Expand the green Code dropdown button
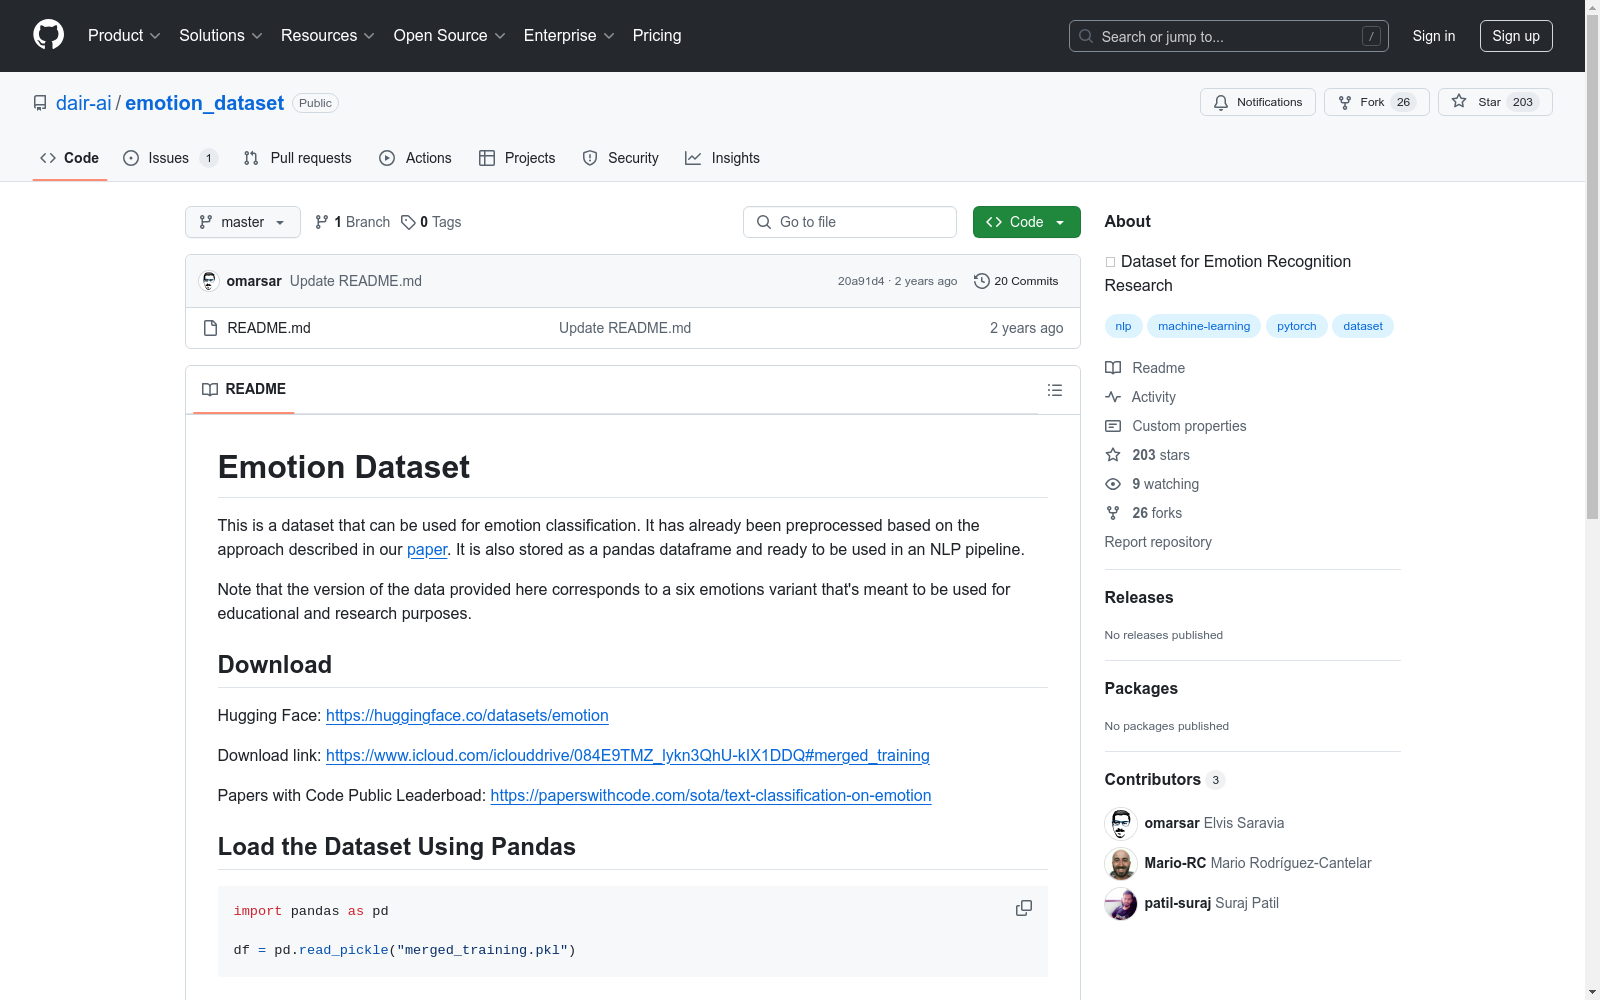 point(1027,222)
